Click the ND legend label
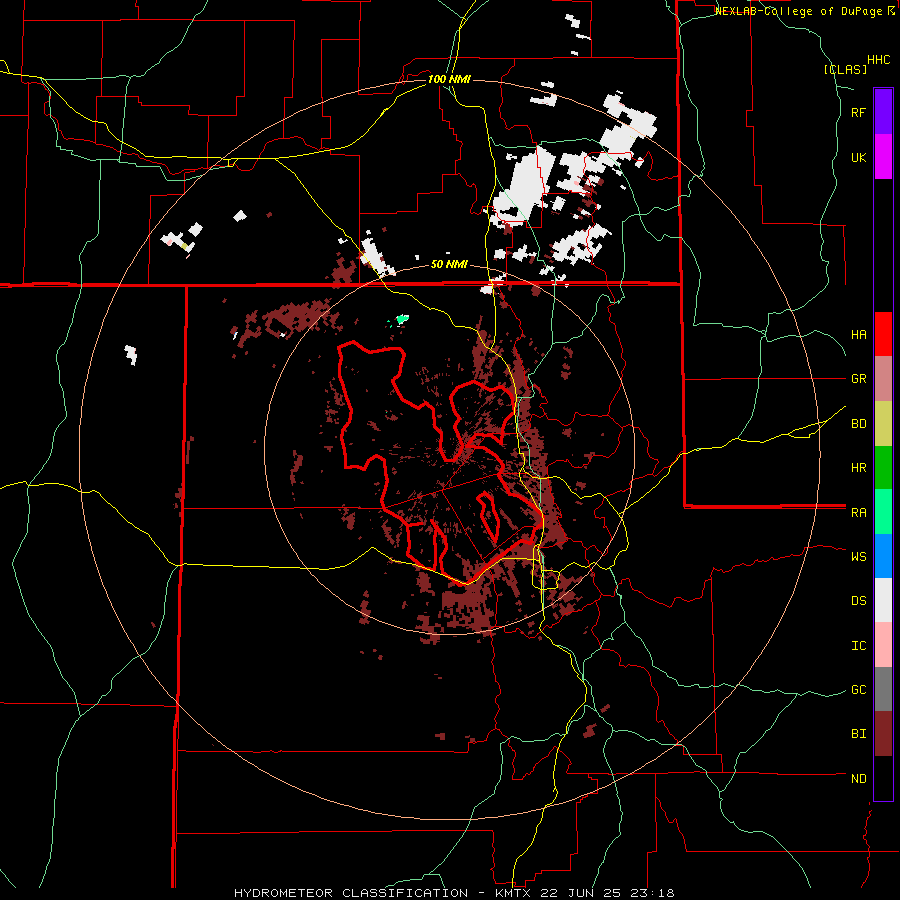The height and width of the screenshot is (900, 900). (858, 778)
